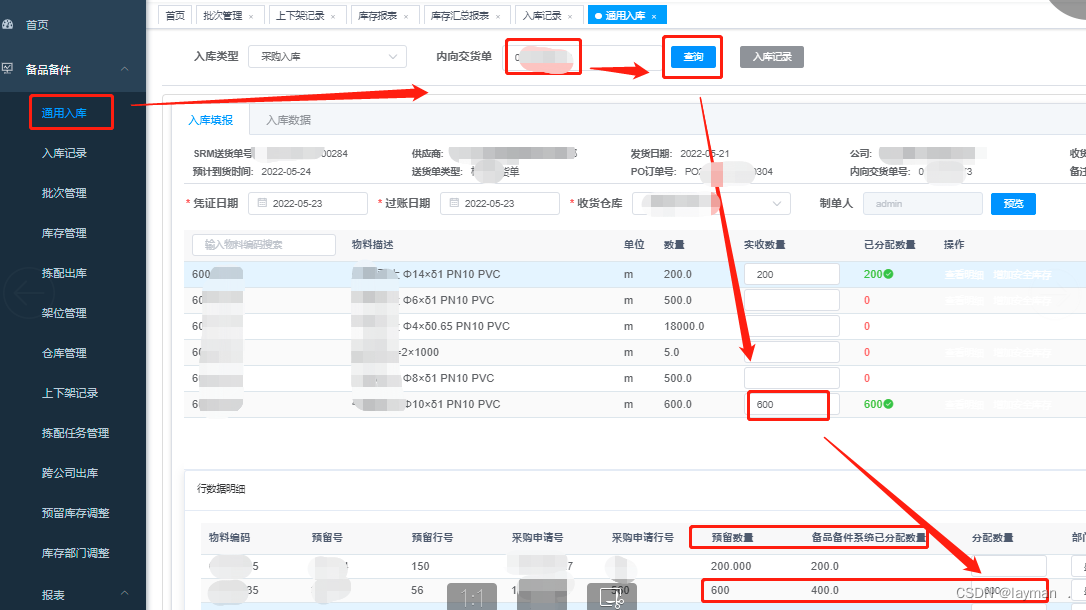This screenshot has width=1086, height=610.
Task: Click the calendar icon in 过账日期 field
Action: click(454, 203)
